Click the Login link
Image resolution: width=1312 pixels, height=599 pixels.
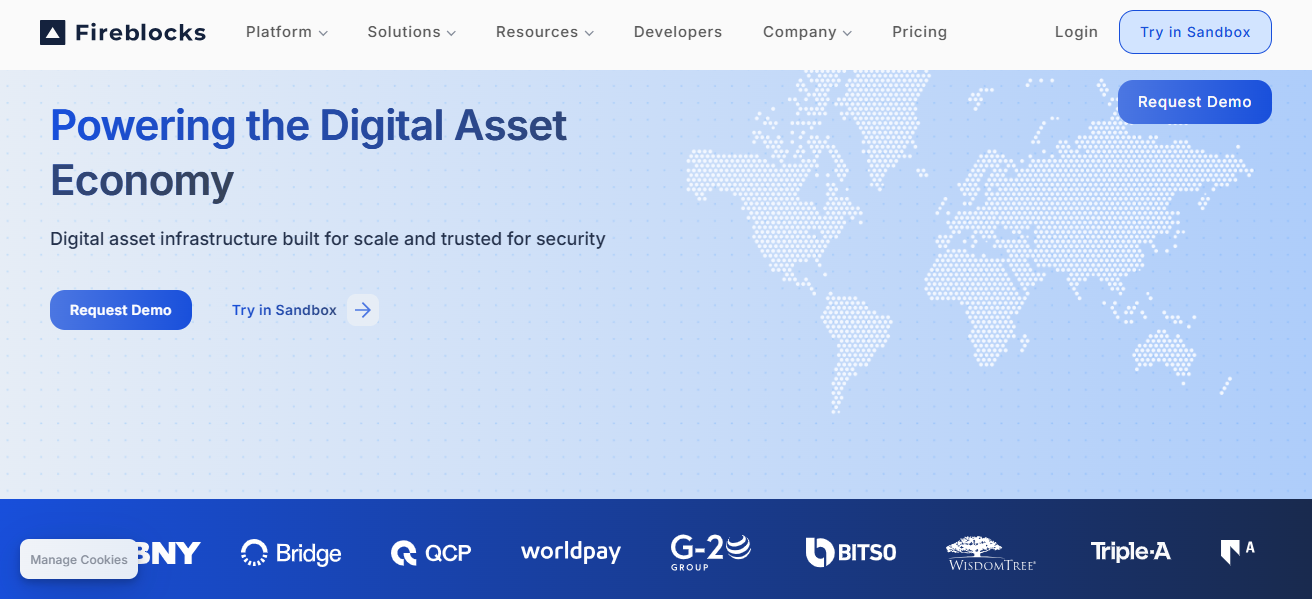(x=1076, y=32)
